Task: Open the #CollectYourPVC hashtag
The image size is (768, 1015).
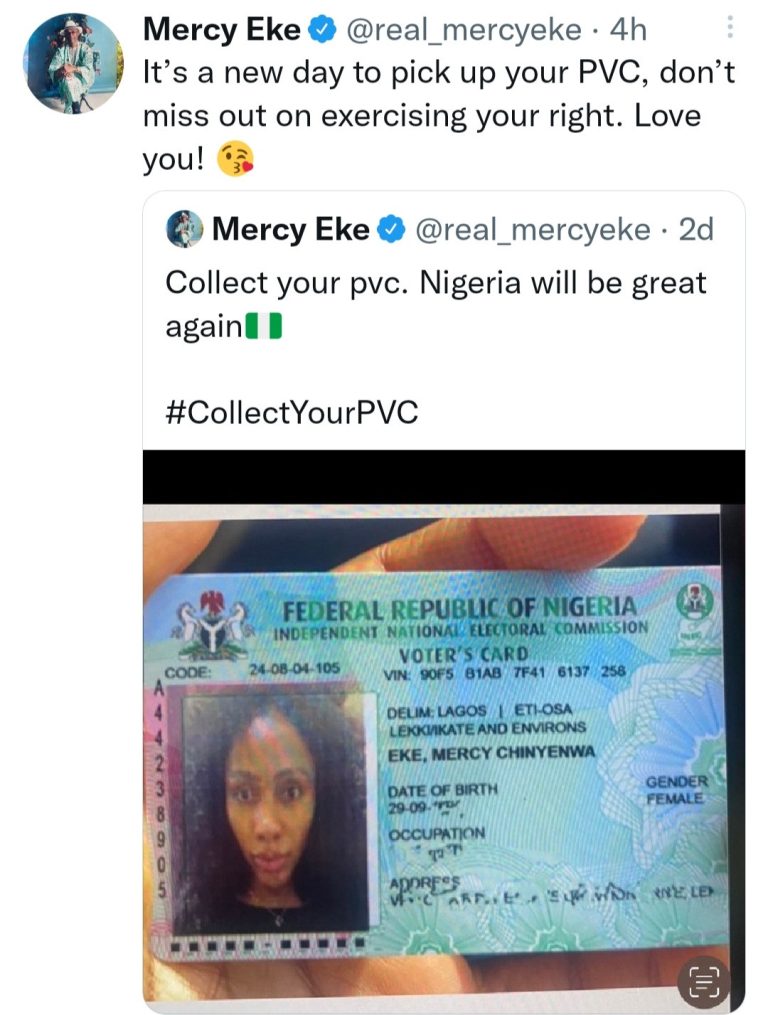Action: [x=291, y=412]
